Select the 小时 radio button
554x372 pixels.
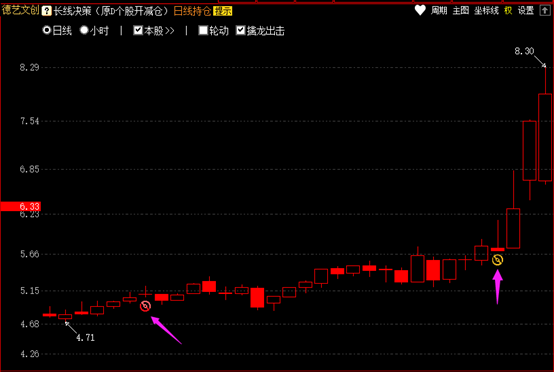(84, 30)
